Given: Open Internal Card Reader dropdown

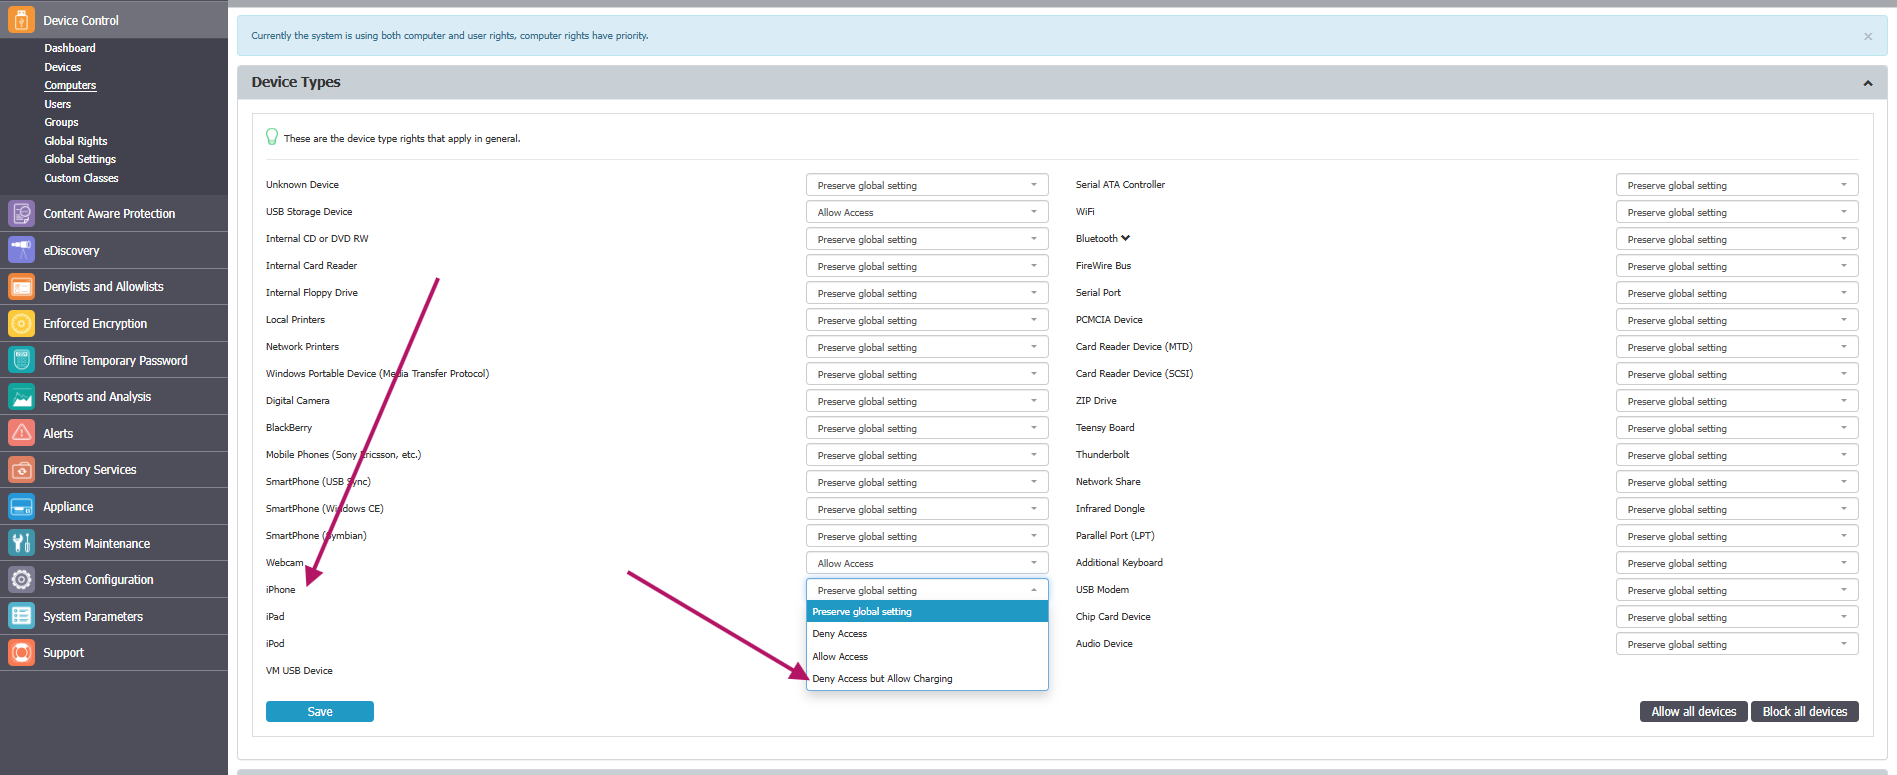Looking at the screenshot, I should [x=927, y=266].
